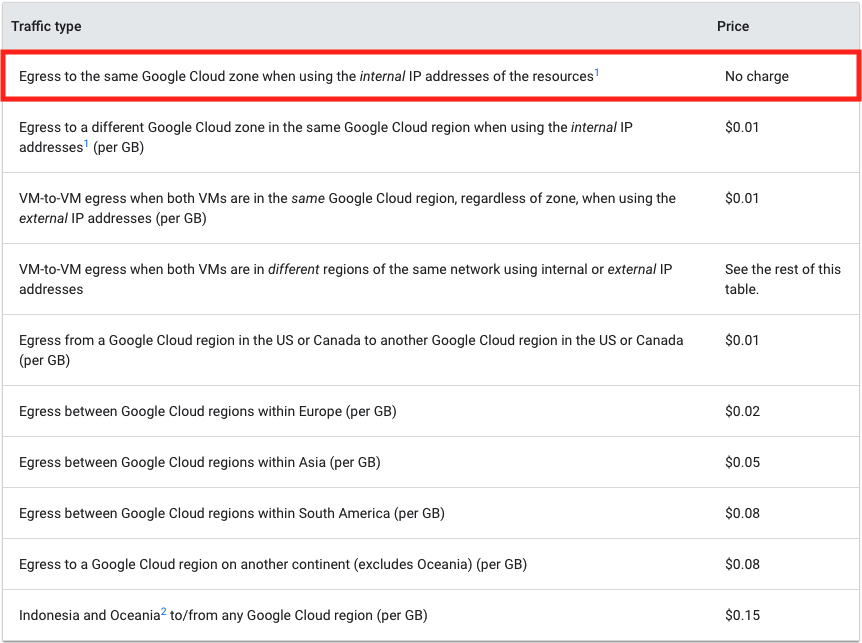Viewport: 862px width, 643px height.
Task: Click $0.01 price for same region VM-to-VM egress
Action: pyautogui.click(x=742, y=198)
